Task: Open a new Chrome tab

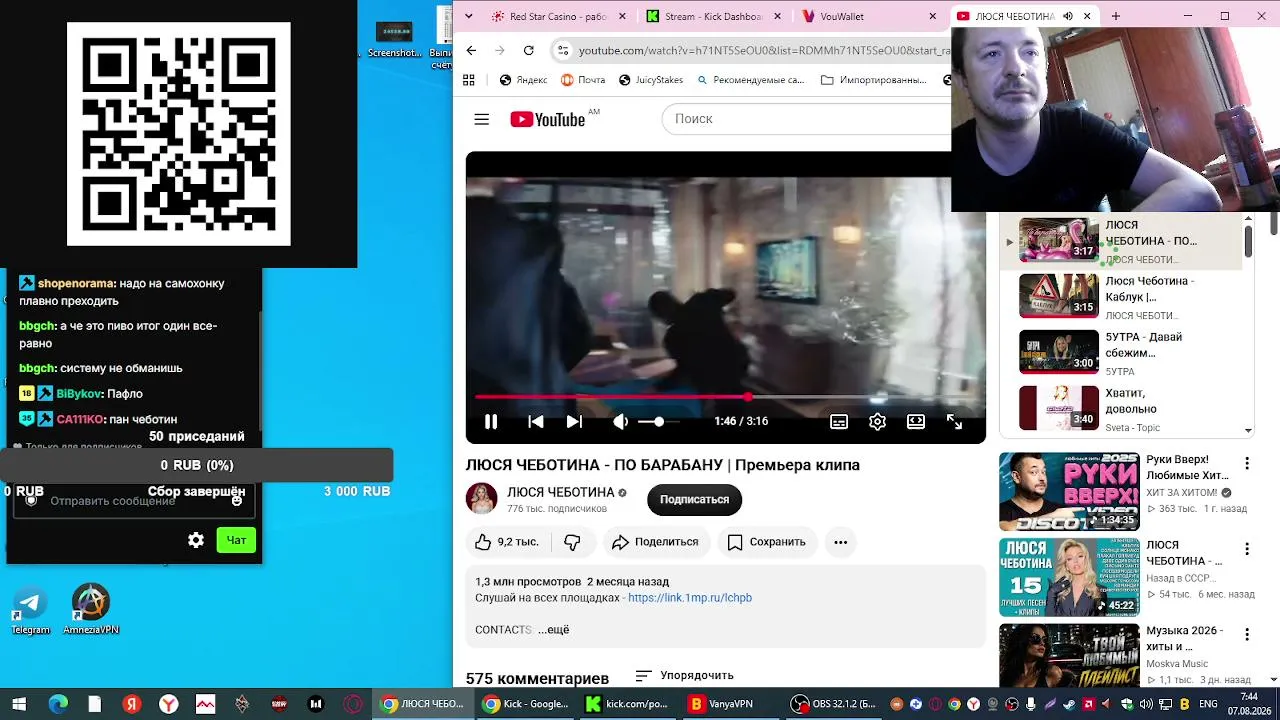Action: click(x=1116, y=17)
